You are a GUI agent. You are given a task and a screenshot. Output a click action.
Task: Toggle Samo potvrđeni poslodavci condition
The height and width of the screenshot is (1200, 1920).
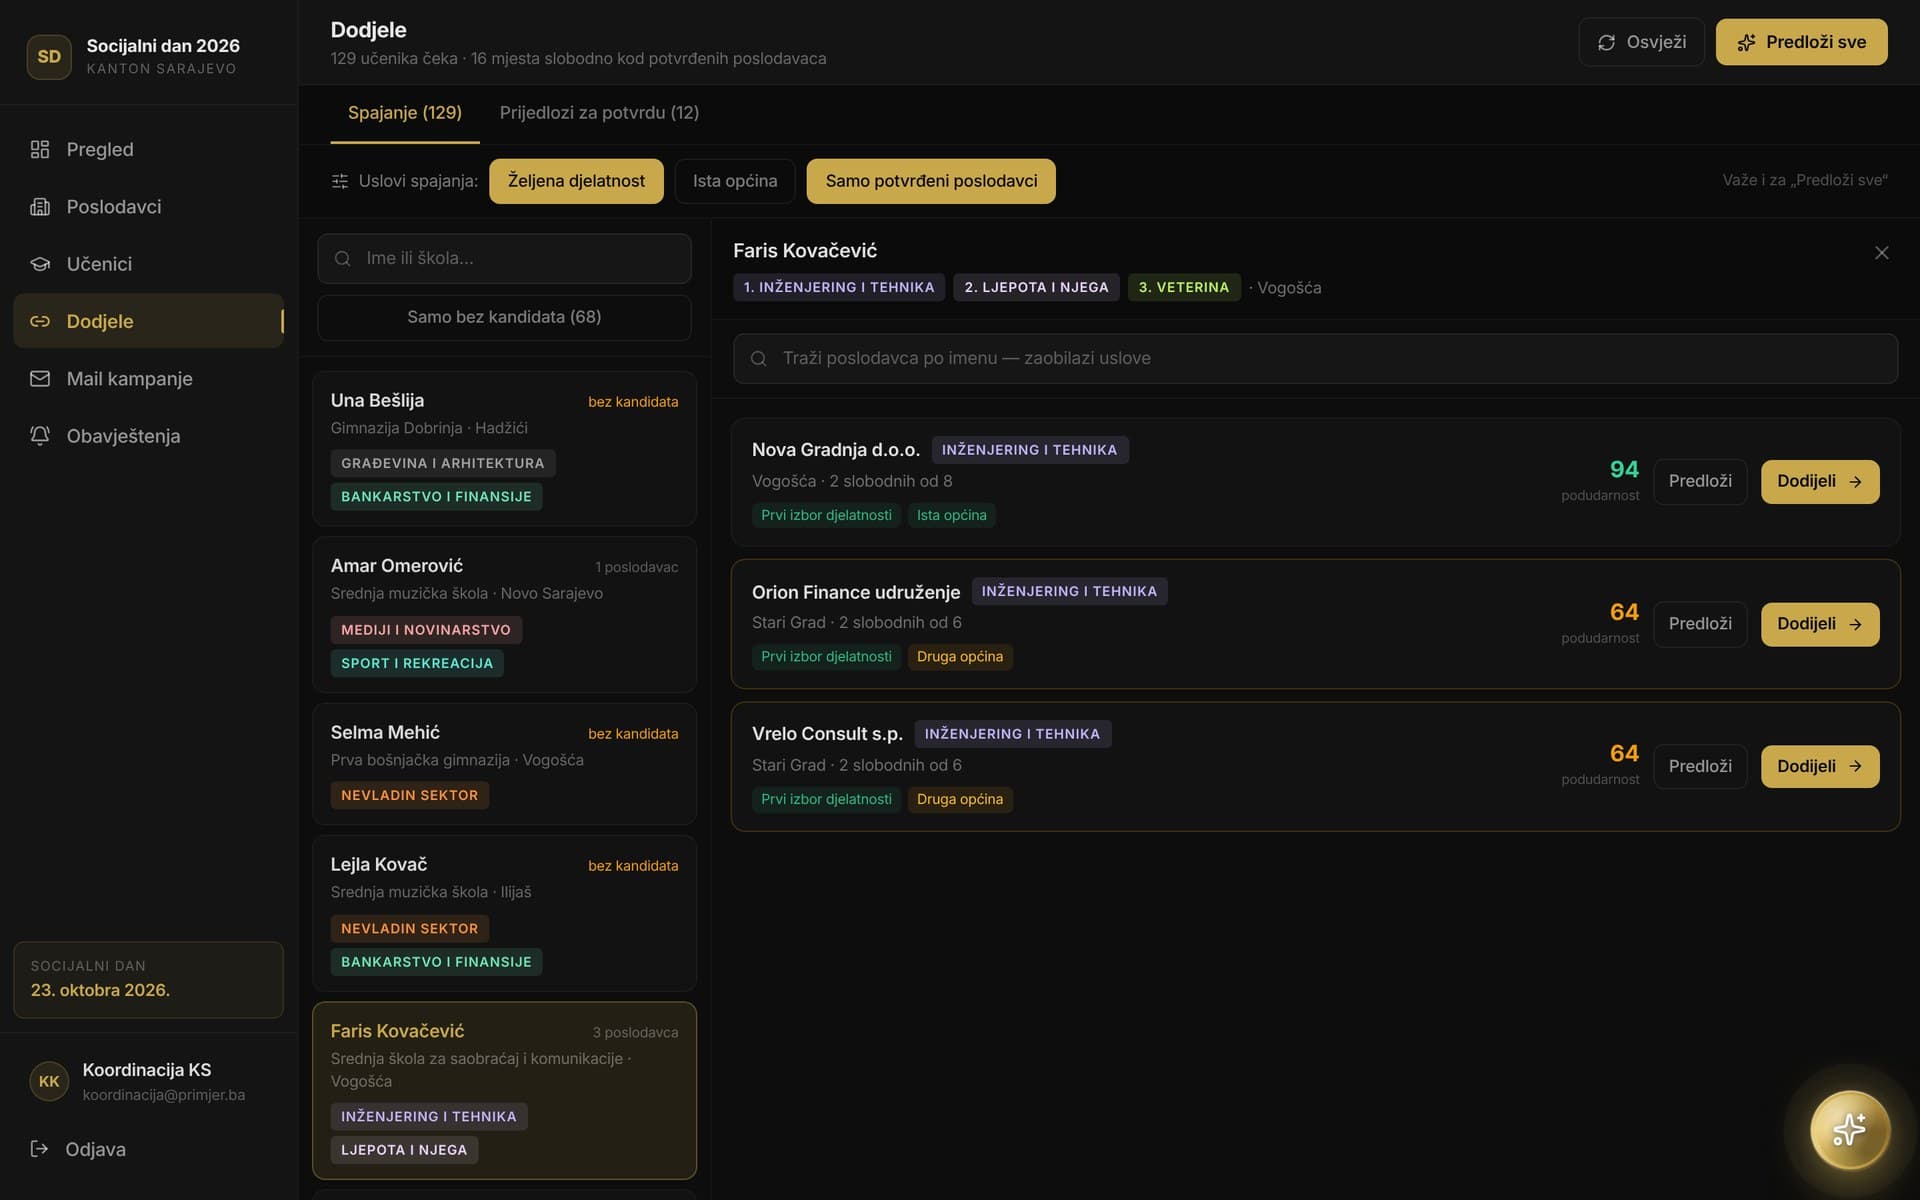pyautogui.click(x=931, y=181)
